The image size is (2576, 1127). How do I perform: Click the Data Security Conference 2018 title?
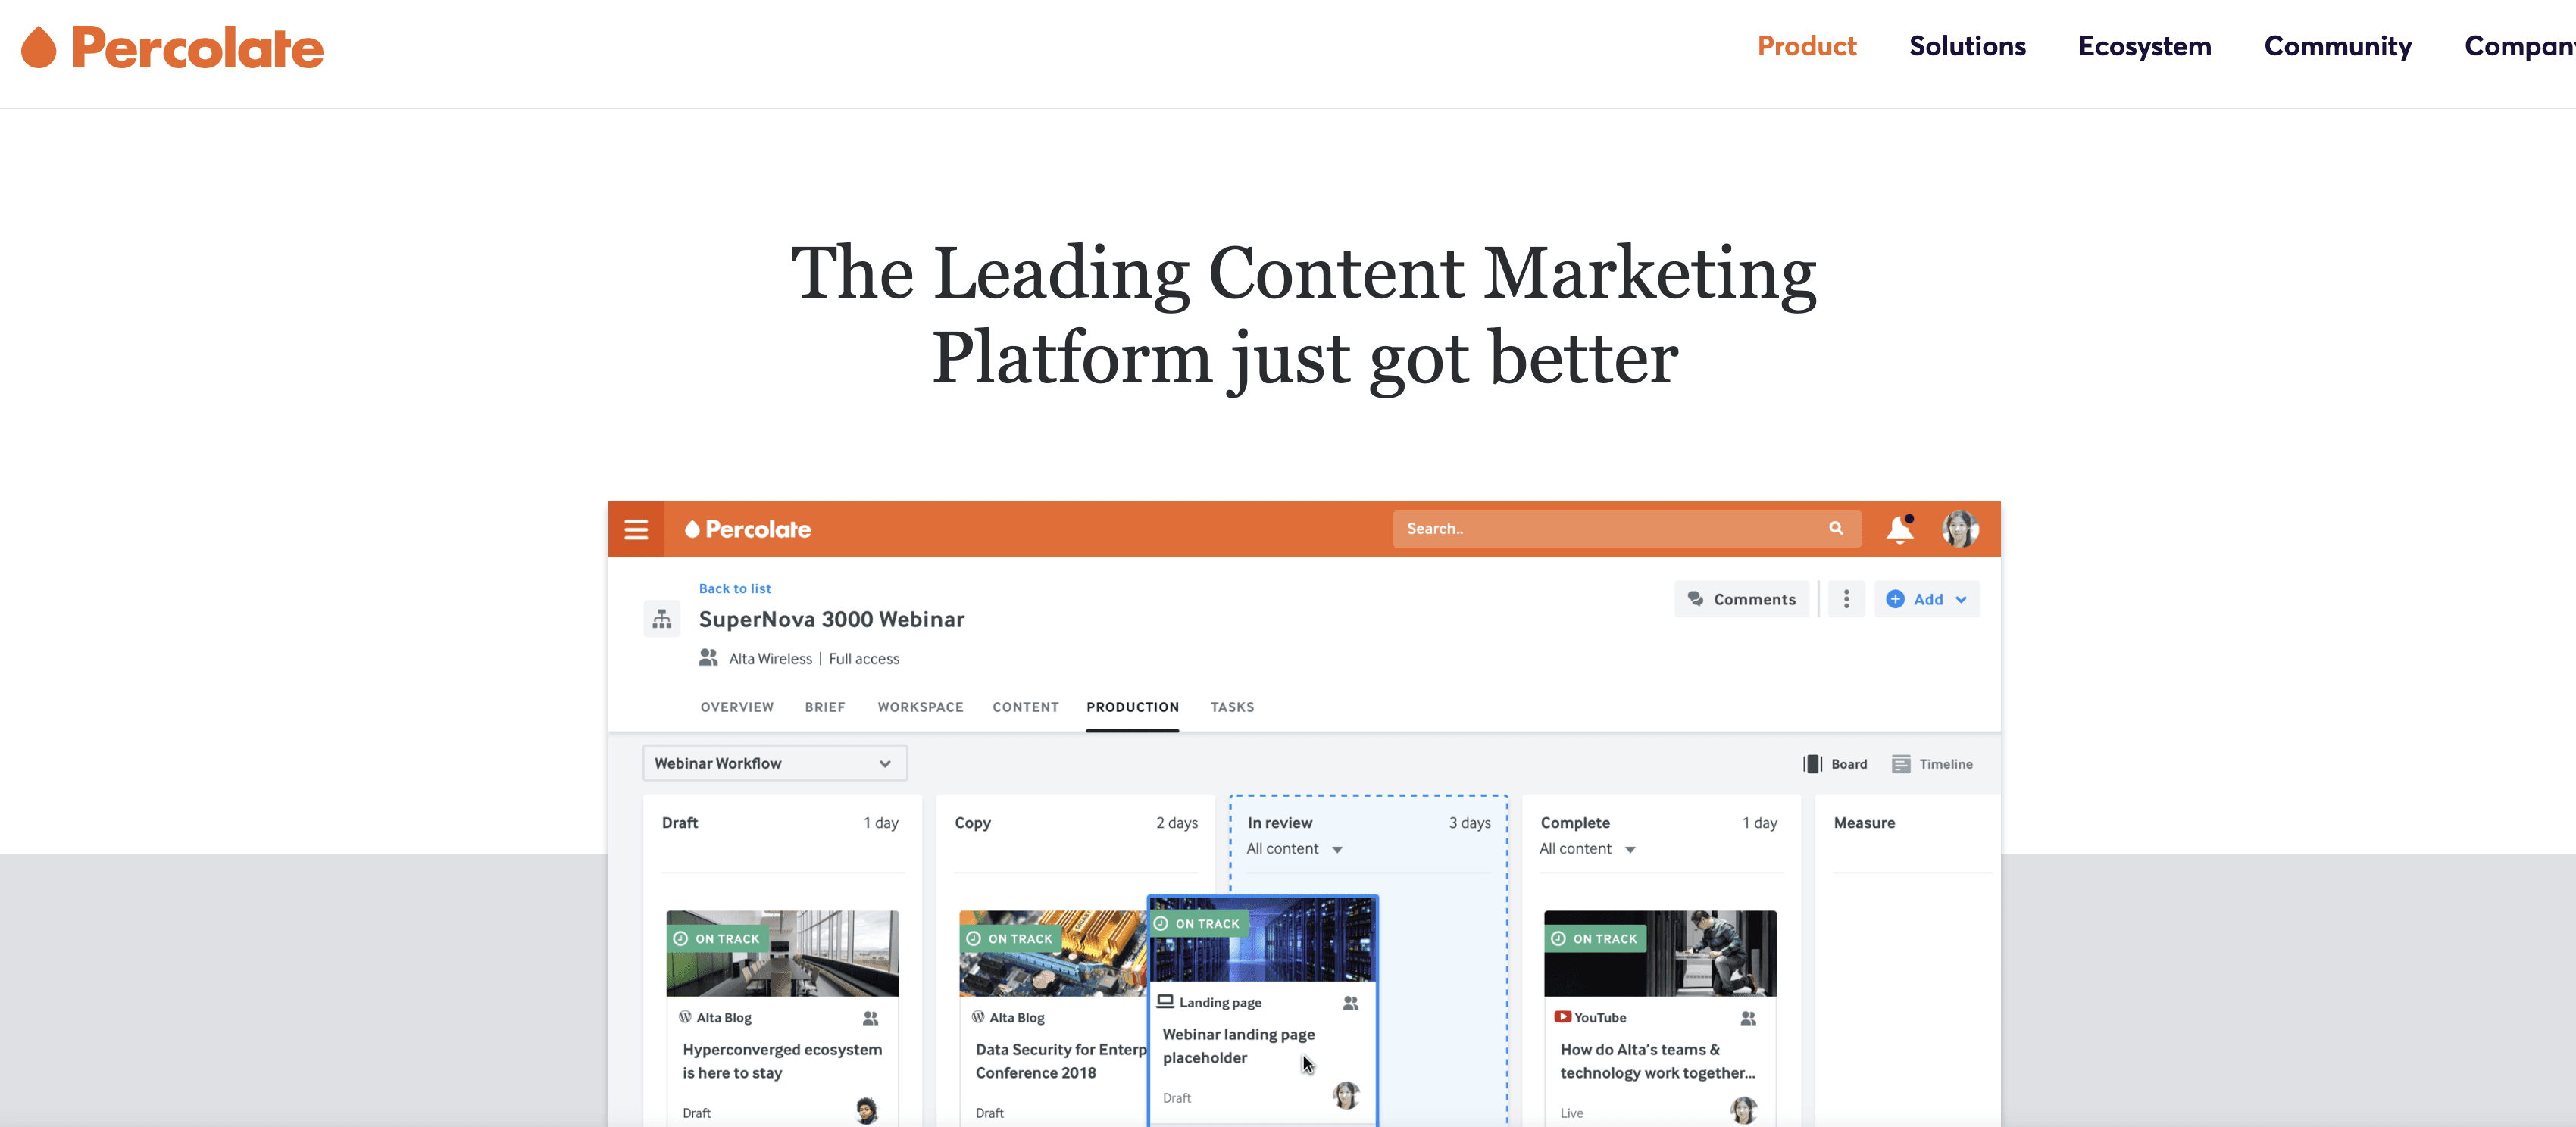[1061, 1061]
